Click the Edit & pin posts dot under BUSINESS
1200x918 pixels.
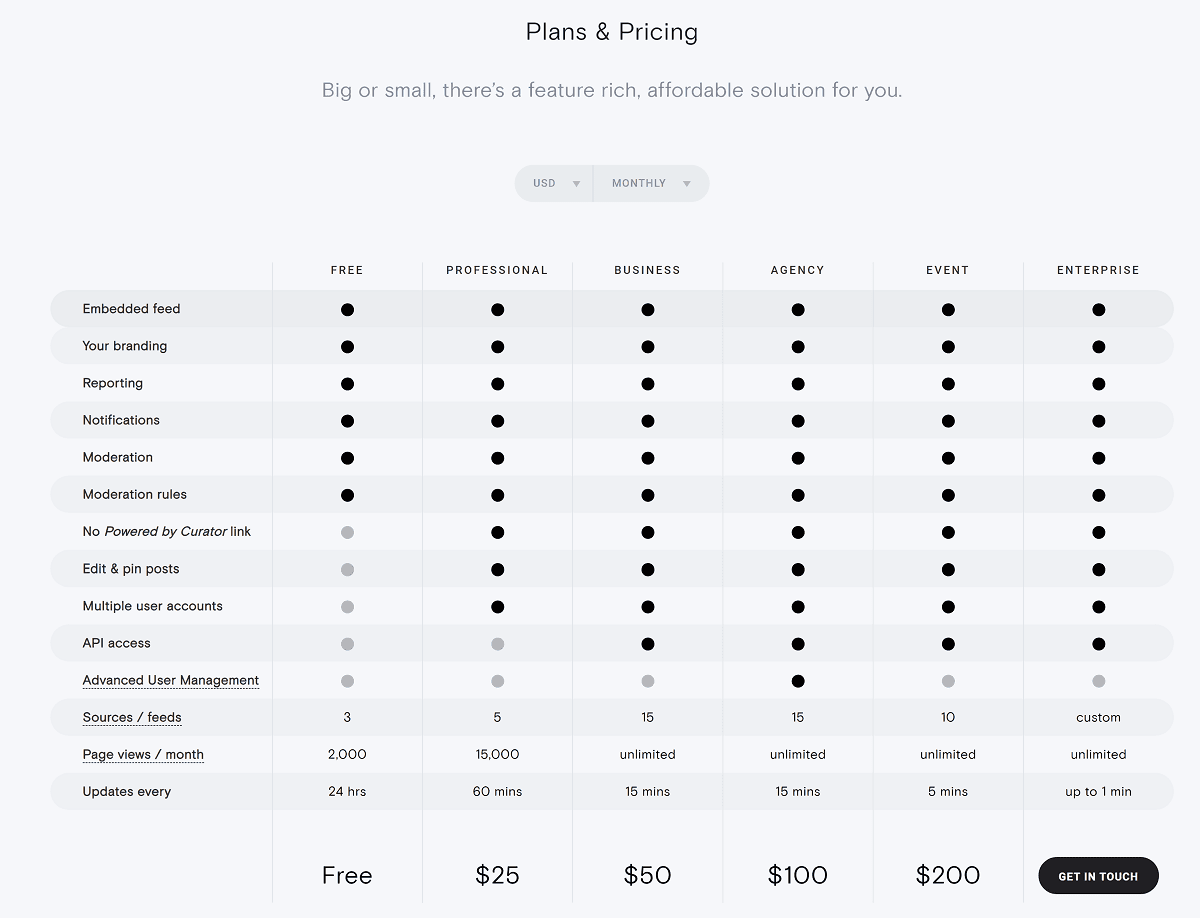(647, 569)
